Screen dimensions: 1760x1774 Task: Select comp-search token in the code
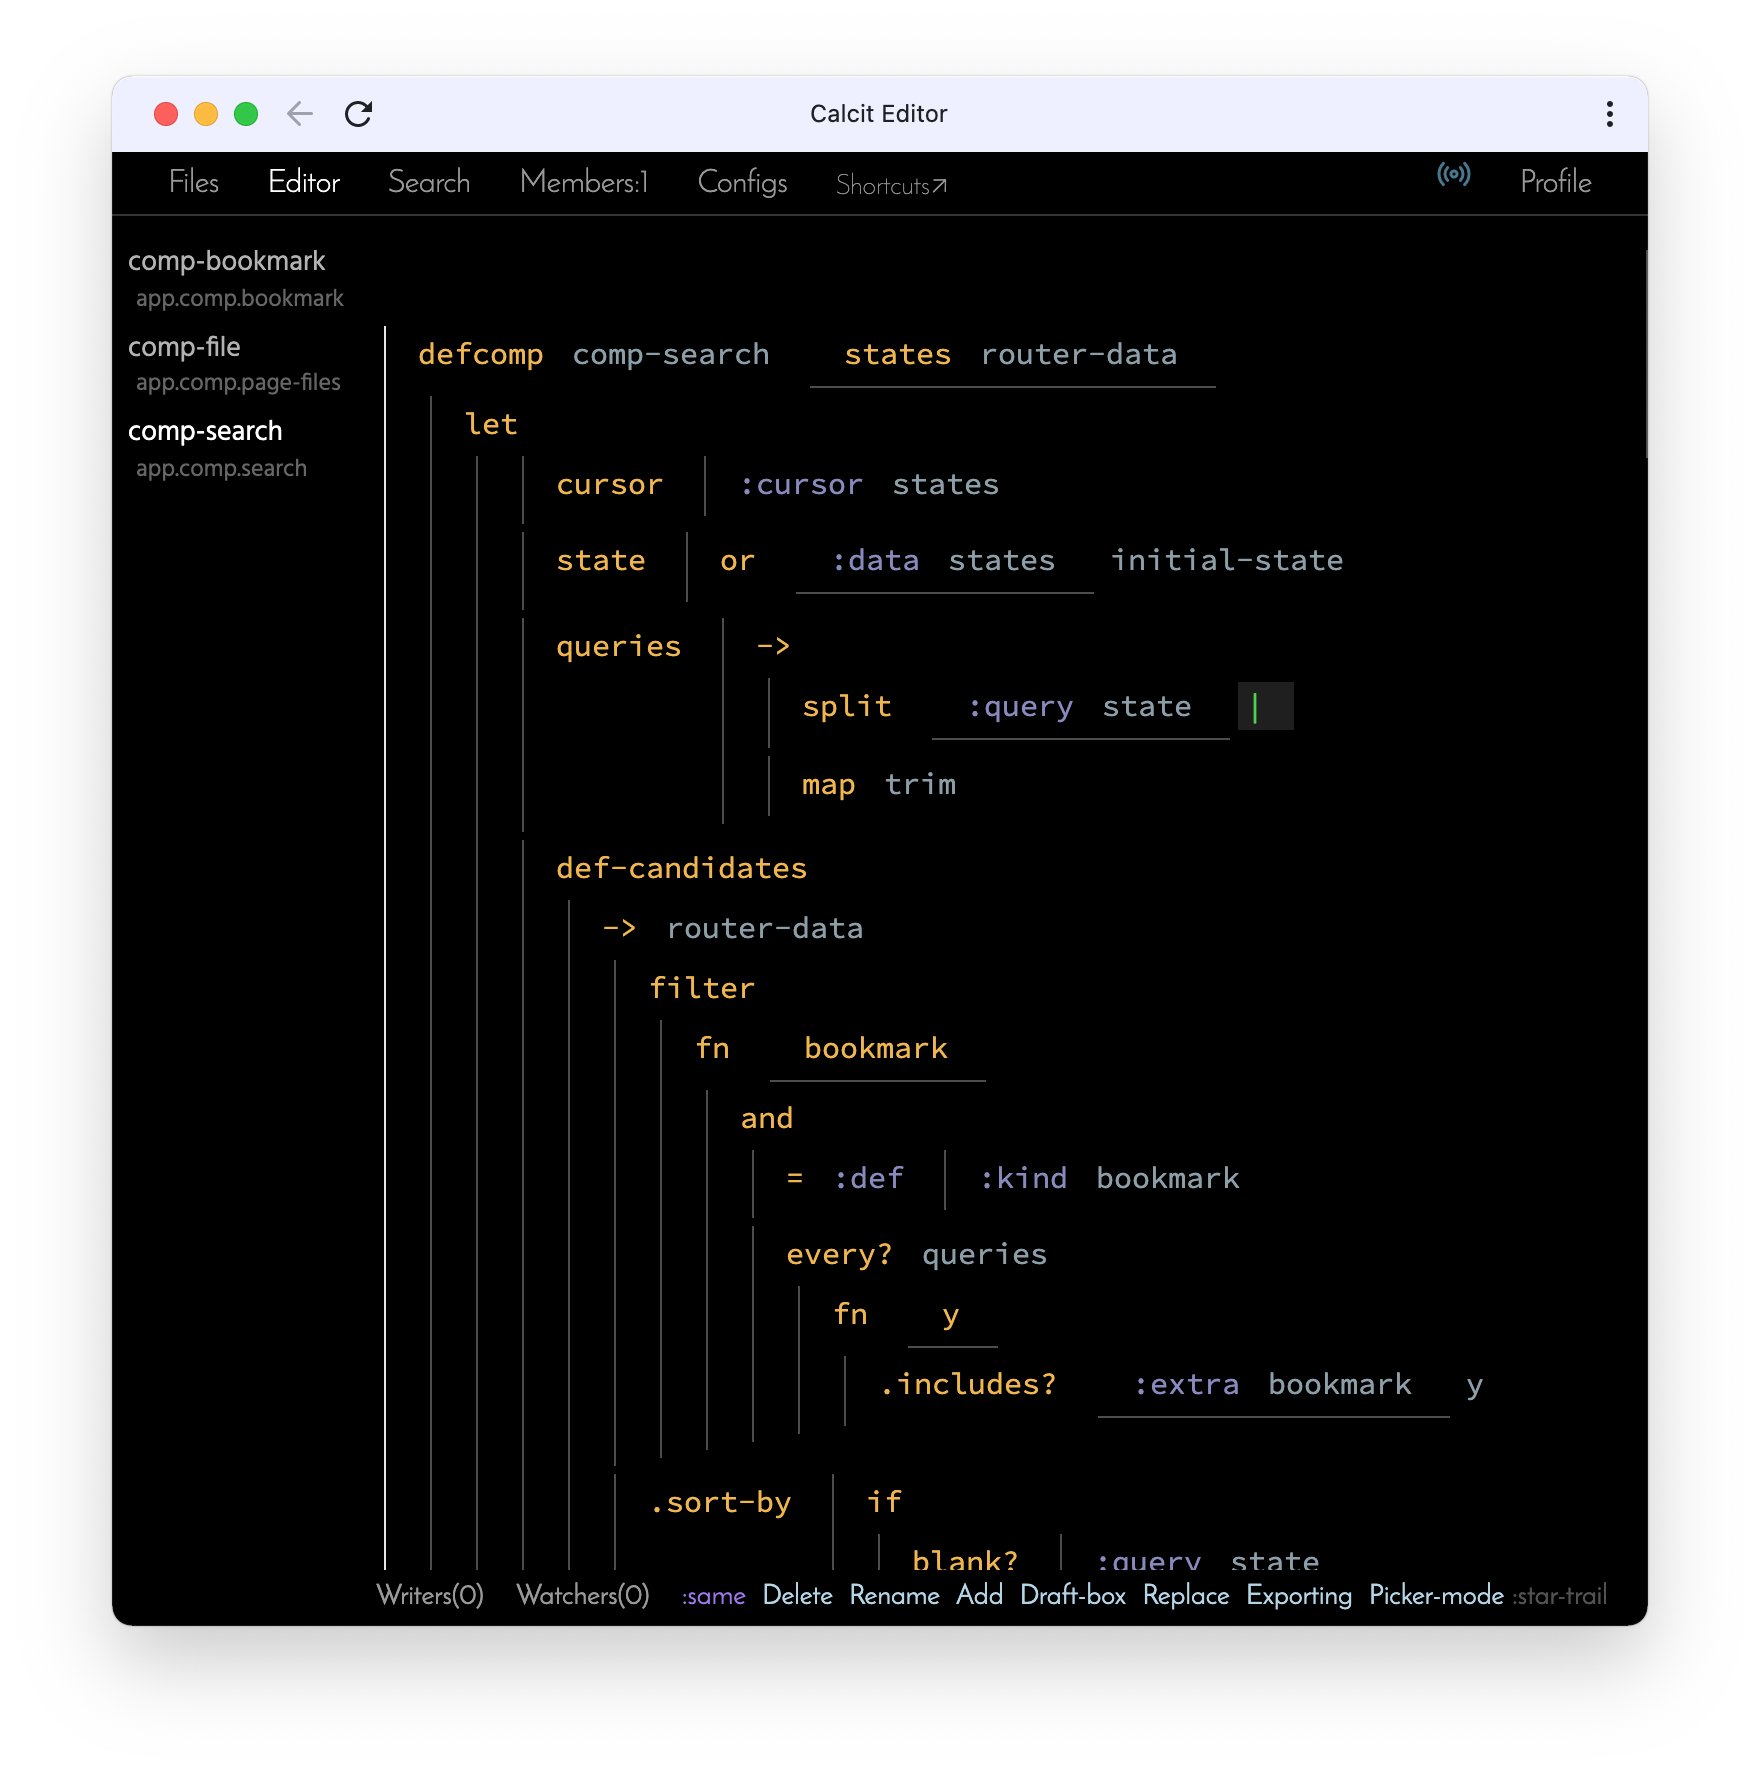point(671,354)
